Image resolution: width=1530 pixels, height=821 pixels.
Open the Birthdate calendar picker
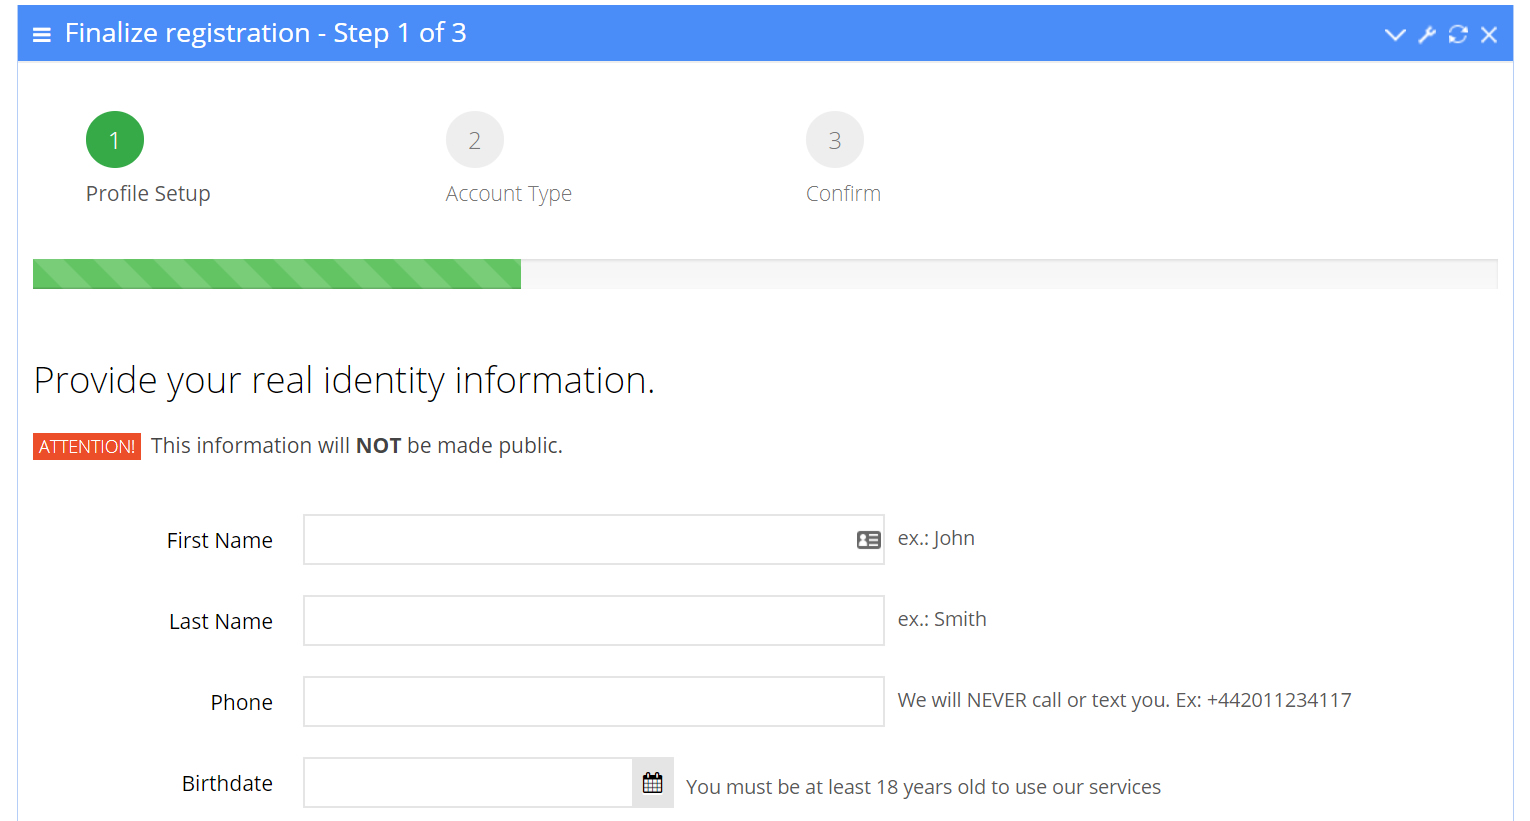click(x=653, y=783)
